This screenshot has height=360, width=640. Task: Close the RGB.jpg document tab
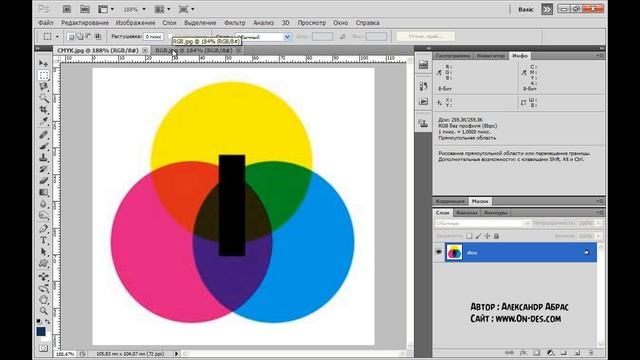tap(238, 50)
